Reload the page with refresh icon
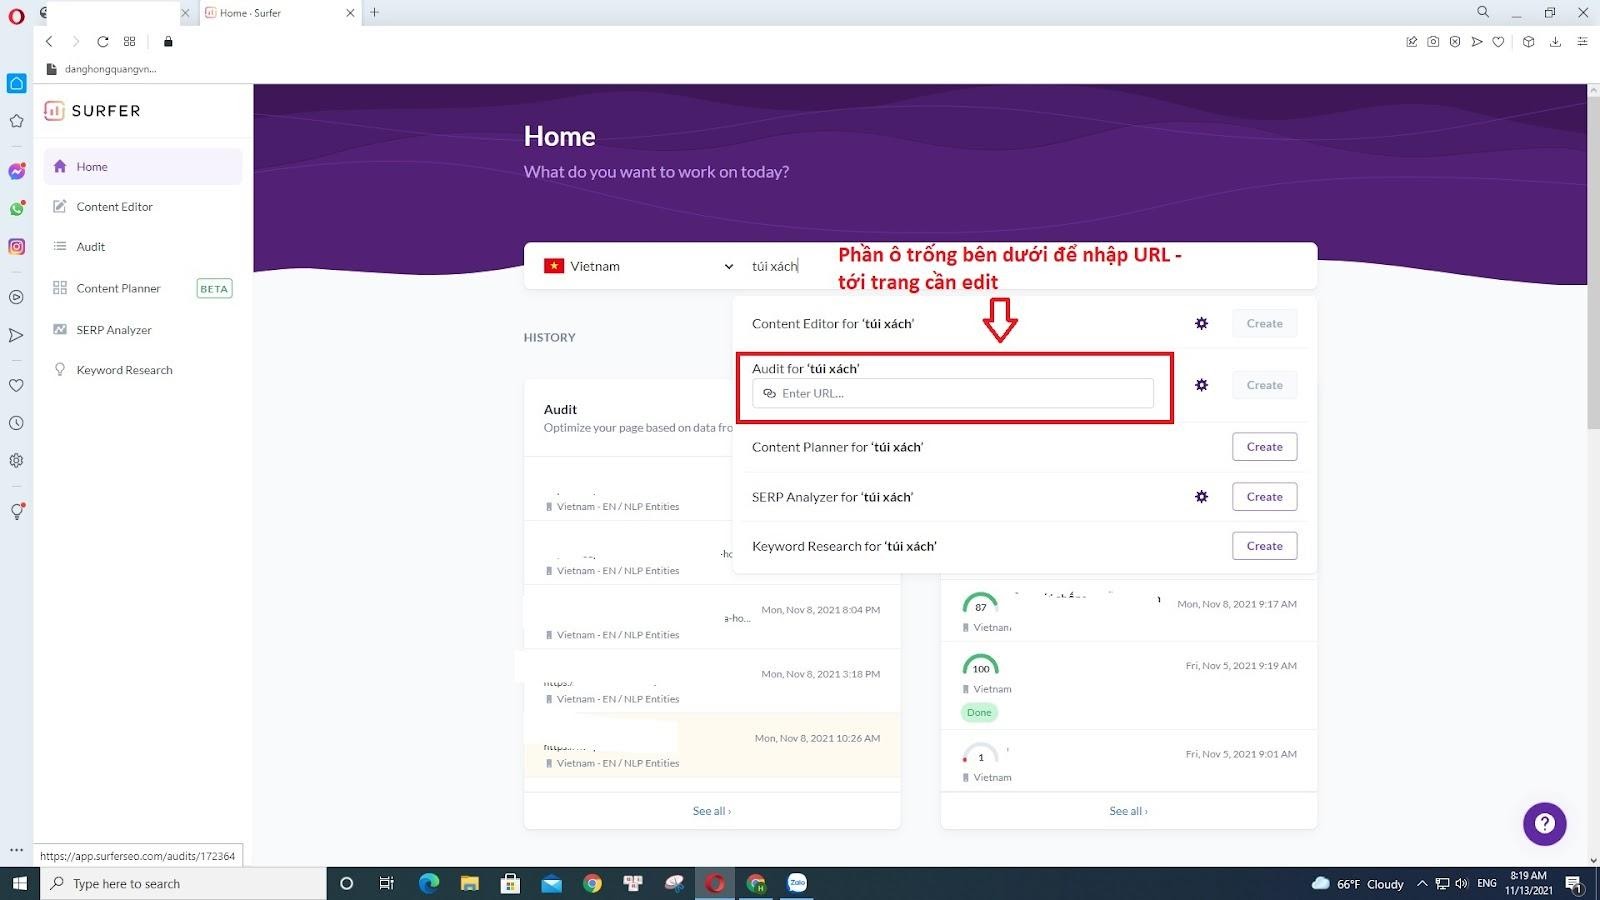Screen dimensions: 1600x900 102,42
